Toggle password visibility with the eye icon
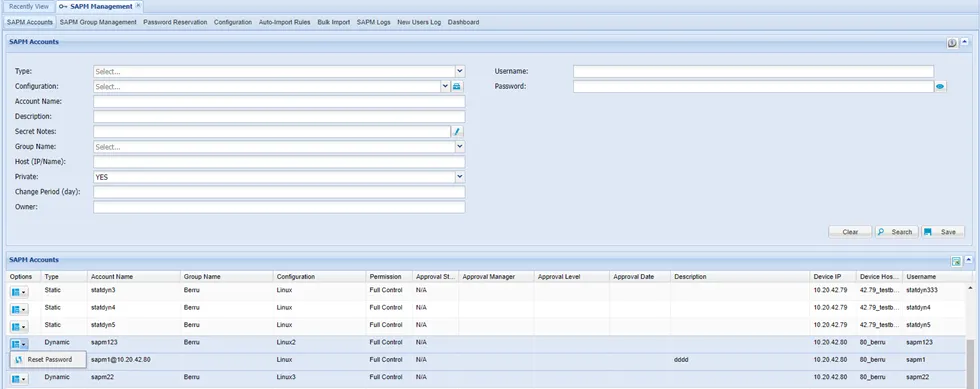 click(x=940, y=87)
